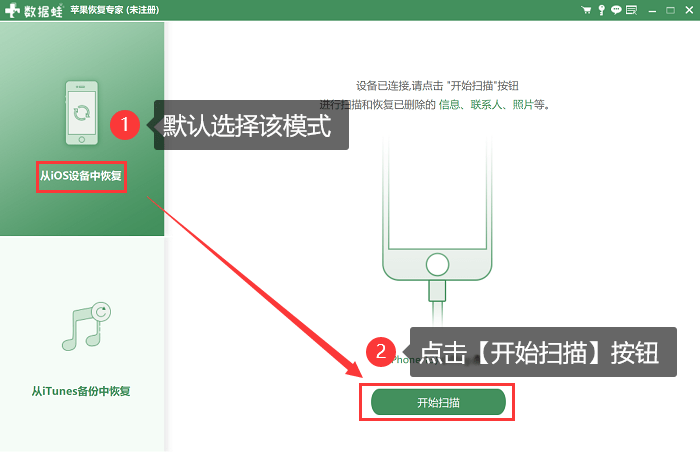Select the iTunes music note icon

(86, 326)
